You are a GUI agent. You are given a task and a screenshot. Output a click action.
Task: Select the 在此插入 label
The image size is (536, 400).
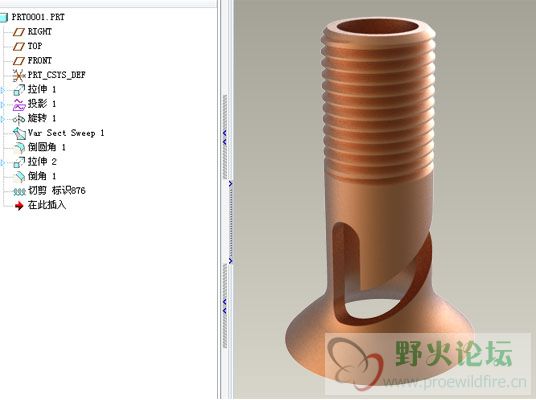(x=47, y=205)
